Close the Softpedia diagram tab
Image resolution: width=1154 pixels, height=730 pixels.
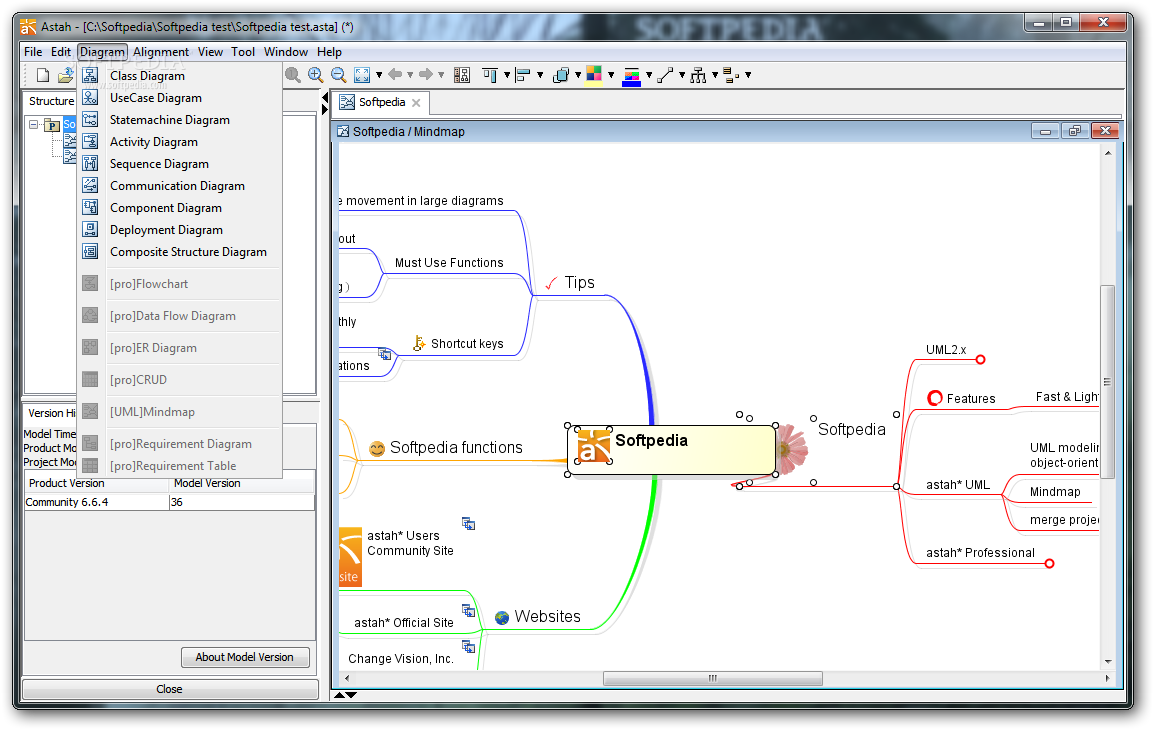click(x=416, y=103)
